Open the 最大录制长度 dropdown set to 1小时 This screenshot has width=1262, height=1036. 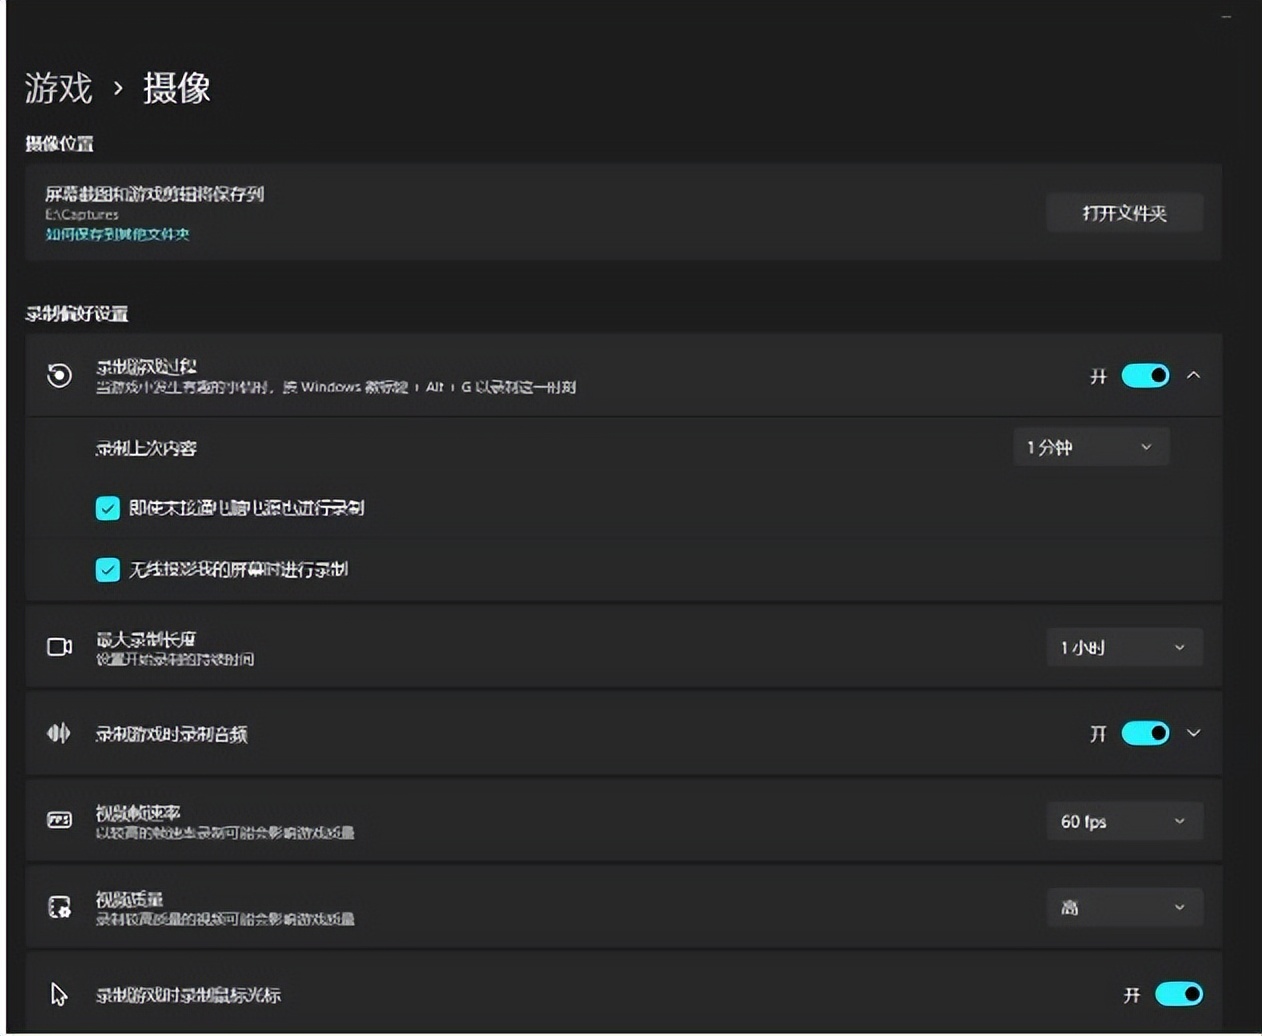[x=1124, y=646]
